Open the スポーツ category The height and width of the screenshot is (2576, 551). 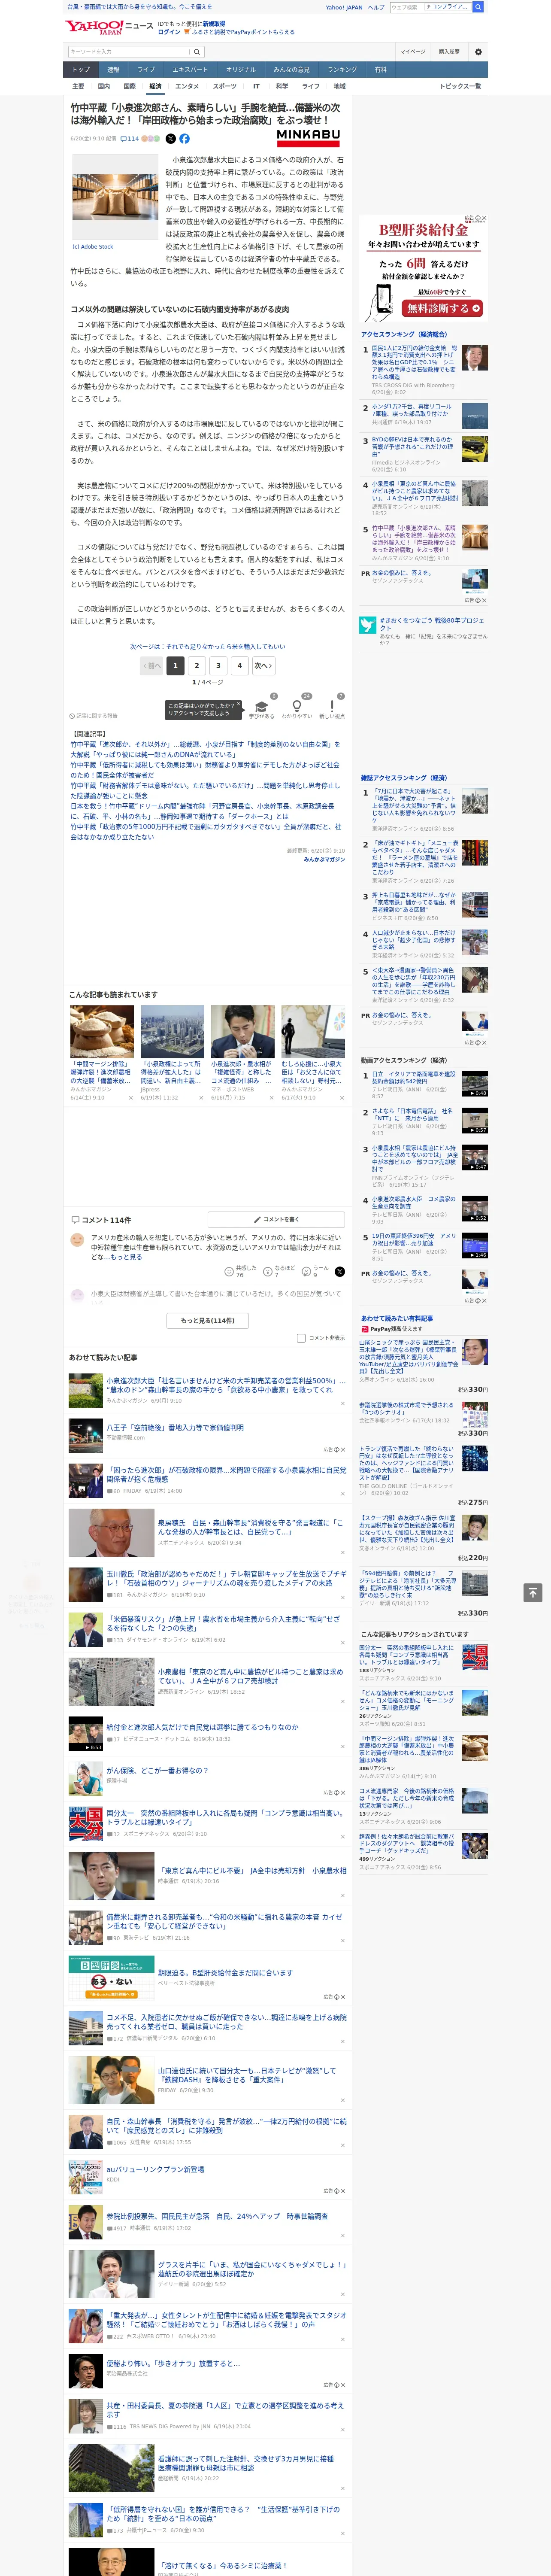(x=225, y=86)
